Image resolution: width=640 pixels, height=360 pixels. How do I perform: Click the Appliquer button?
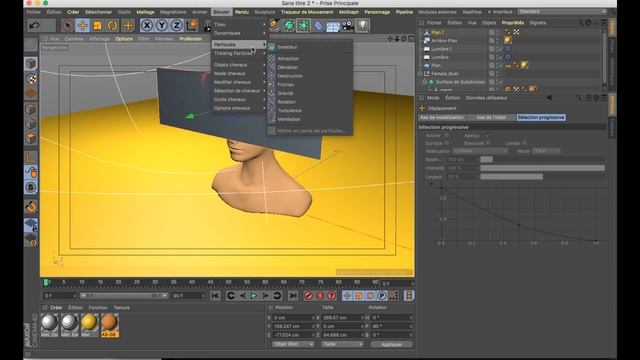tap(391, 344)
